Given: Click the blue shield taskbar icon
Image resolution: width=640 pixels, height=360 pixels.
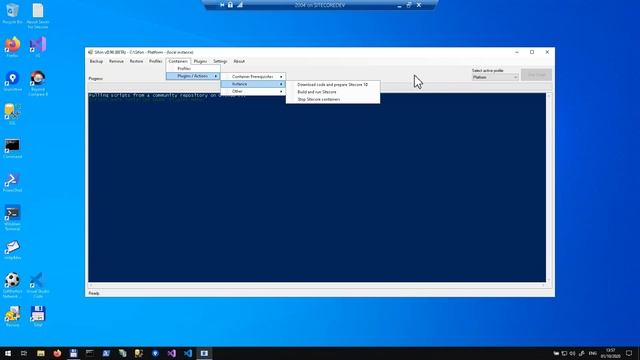Looking at the screenshot, I should [155, 353].
